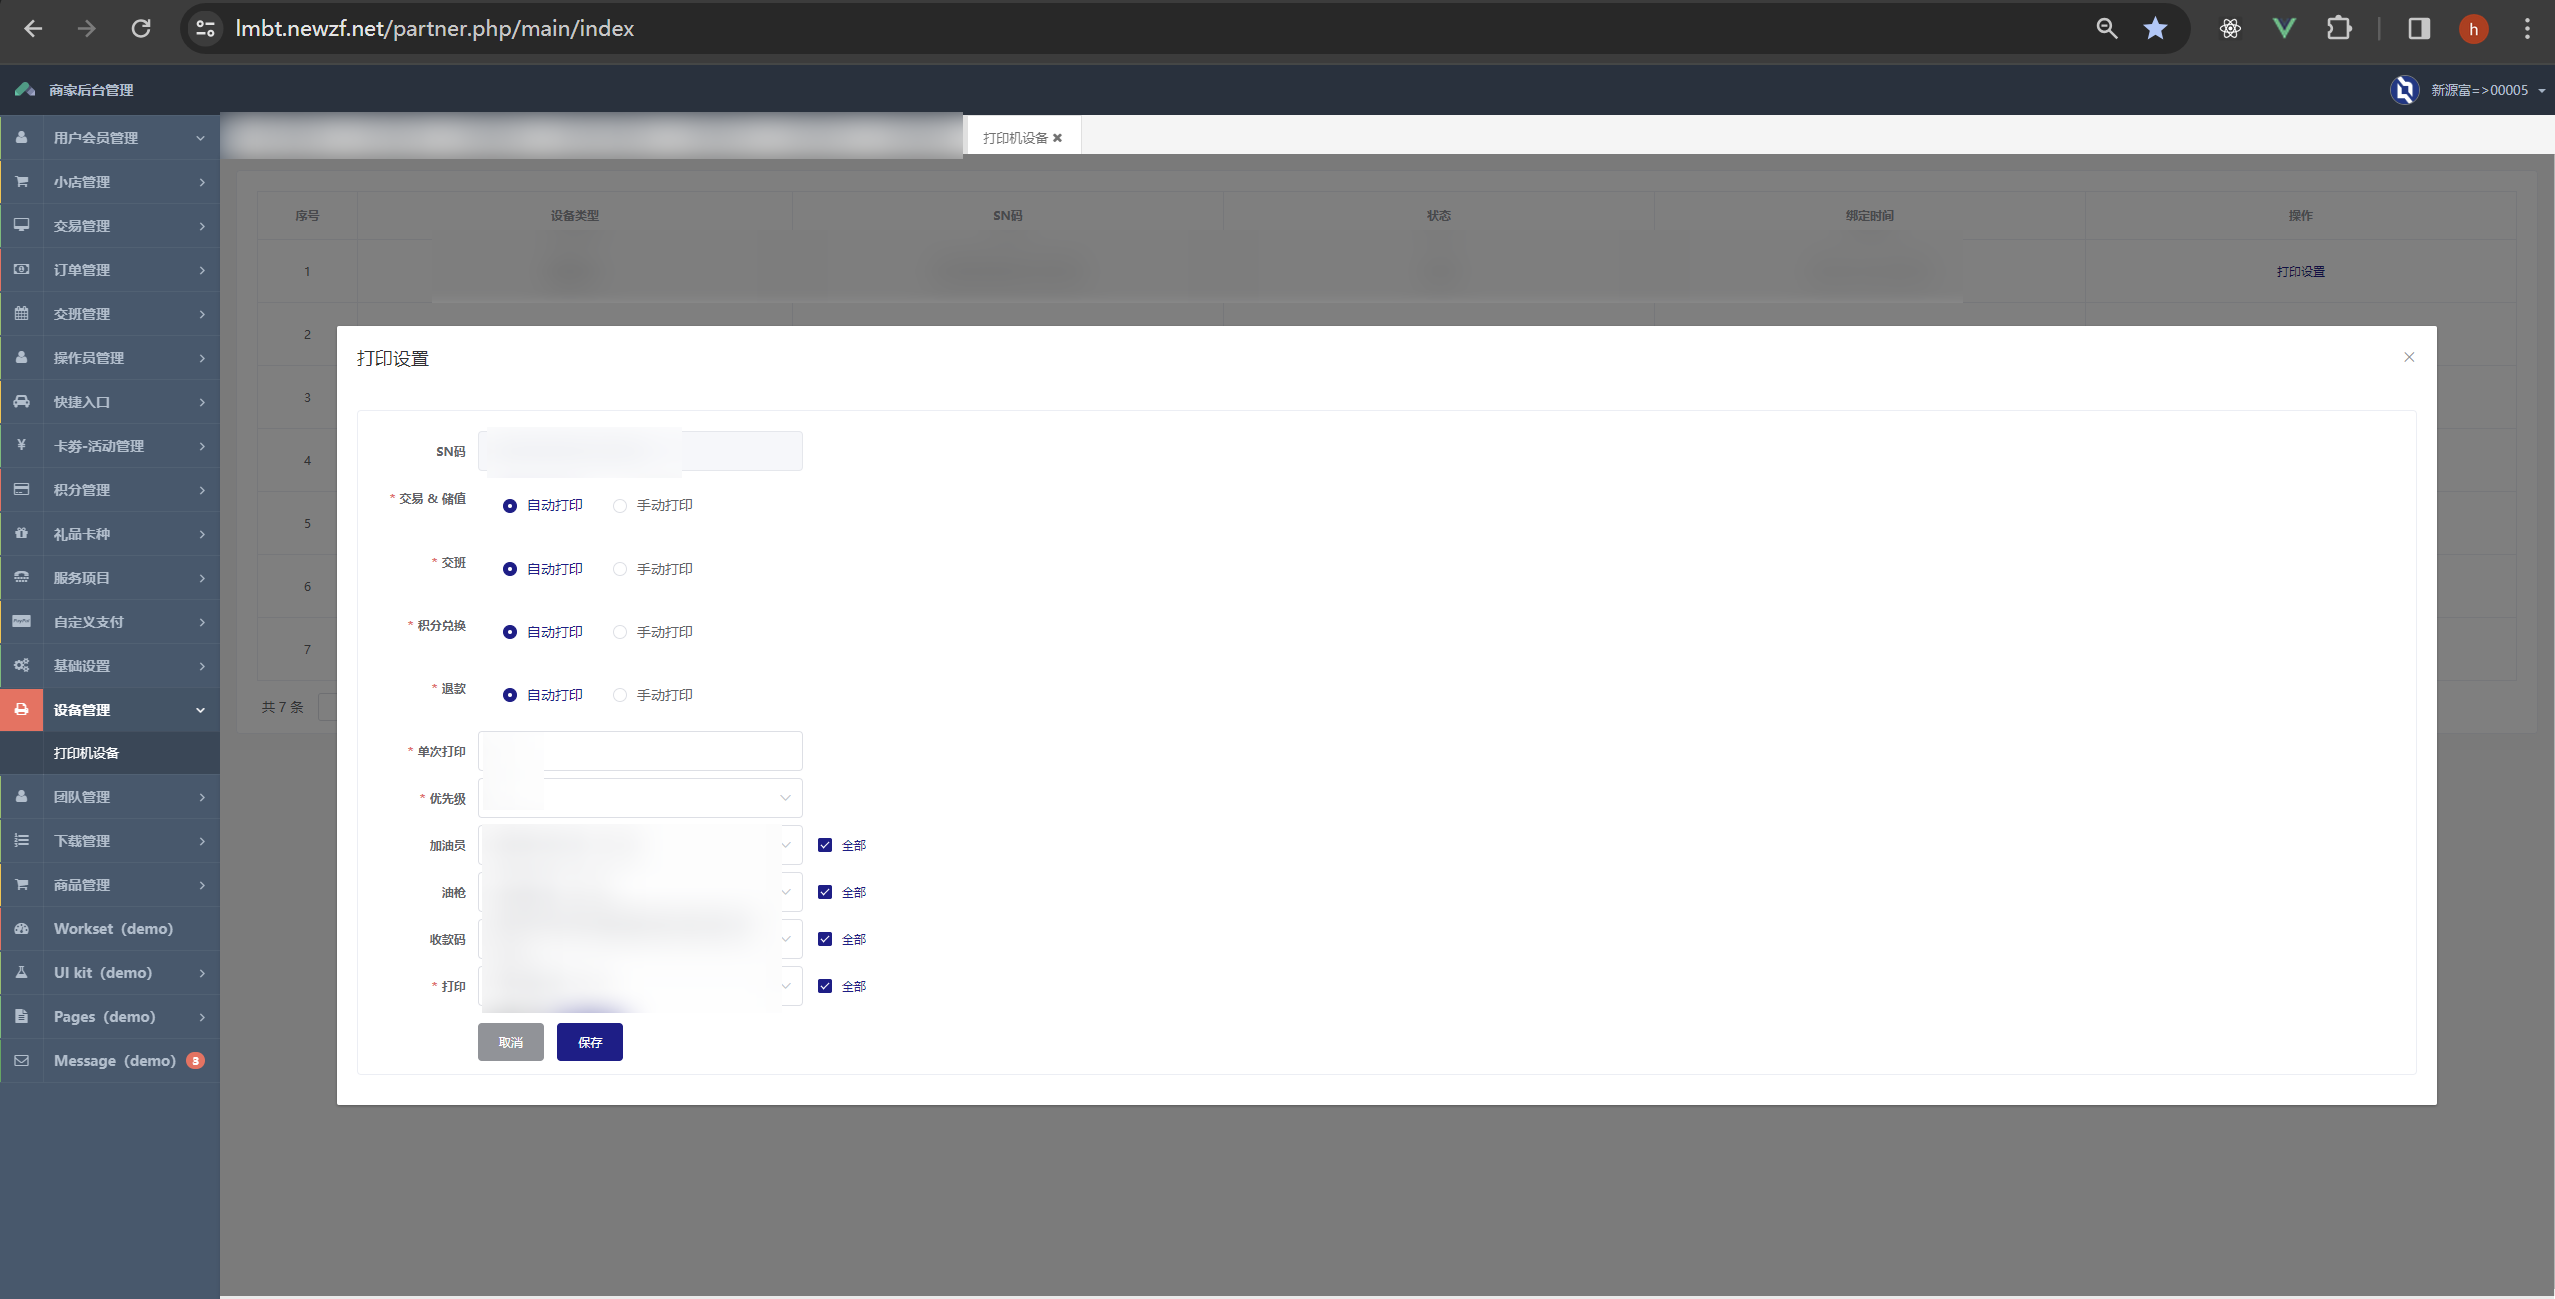Screen dimensions: 2555x1299
Task: Click the 快捷入口 car icon
Action: tap(21, 401)
